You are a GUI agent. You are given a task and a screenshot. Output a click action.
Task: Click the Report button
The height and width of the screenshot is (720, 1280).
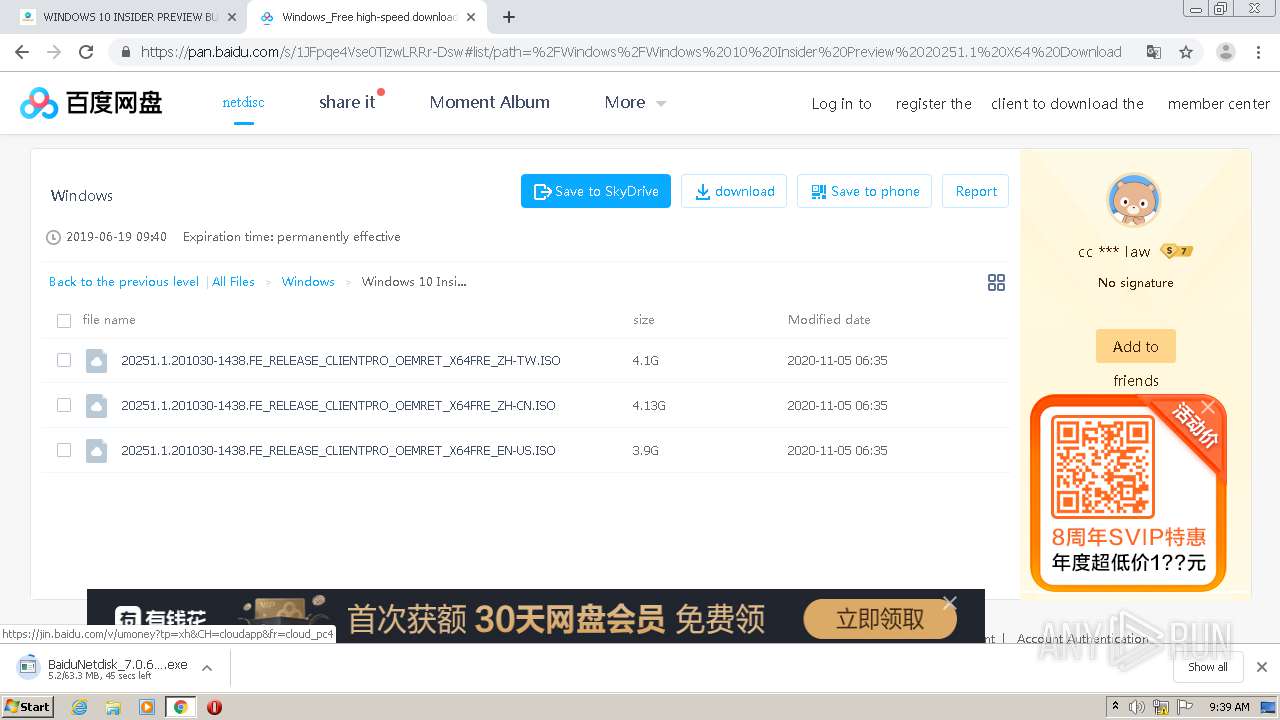coord(975,191)
